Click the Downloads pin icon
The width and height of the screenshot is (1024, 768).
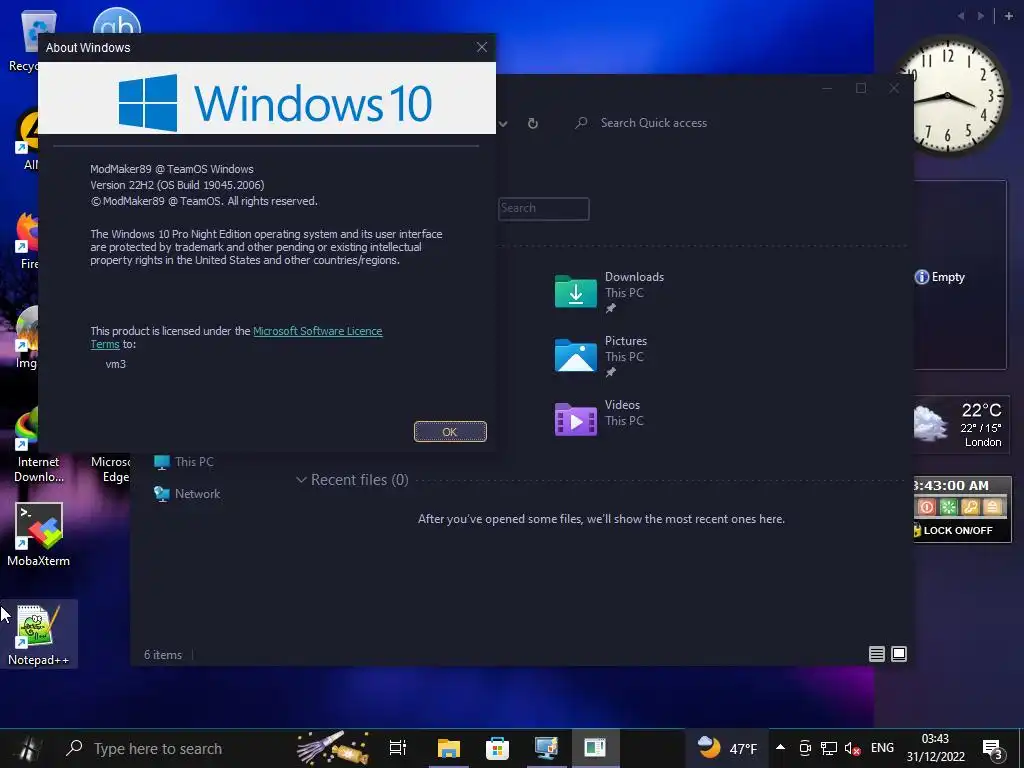pos(611,308)
